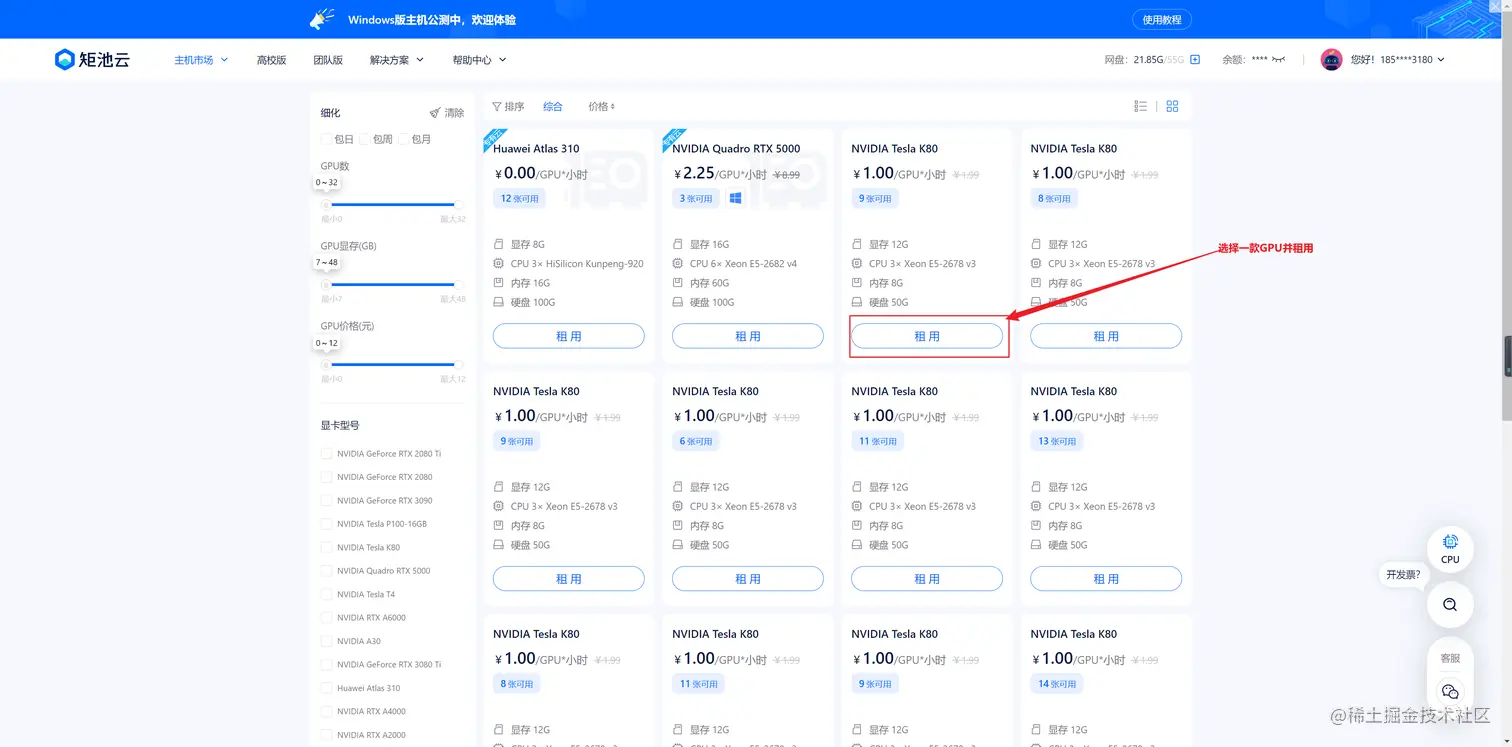The width and height of the screenshot is (1512, 747).
Task: Click 硬盘 disk icon on Huawei Atlas 310 card
Action: (x=499, y=302)
